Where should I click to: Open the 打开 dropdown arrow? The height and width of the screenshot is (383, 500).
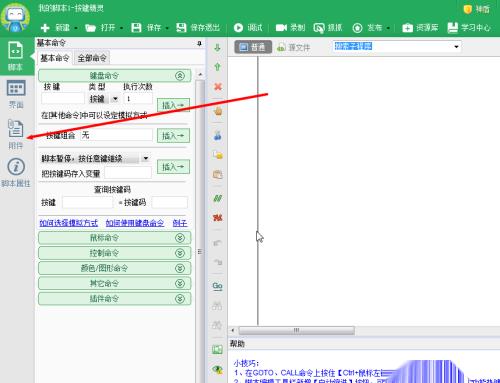pos(121,28)
